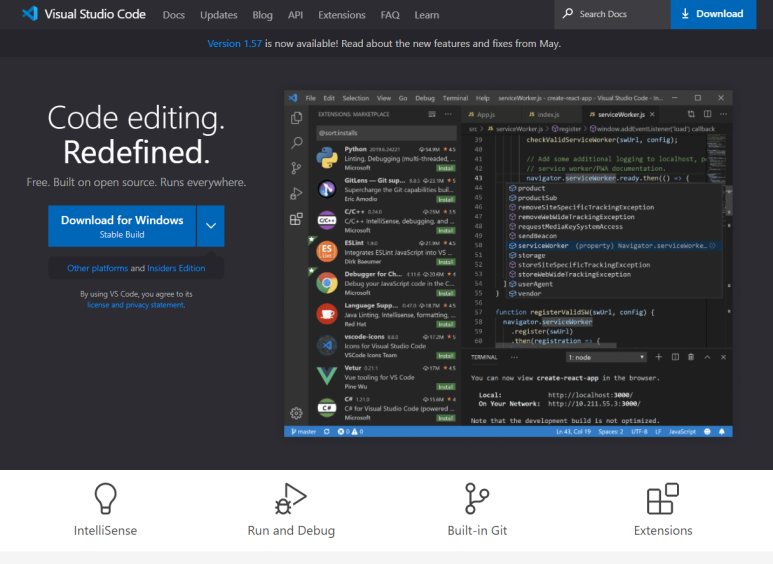This screenshot has width=773, height=564.
Task: Focus the Search Docs field
Action: 612,14
